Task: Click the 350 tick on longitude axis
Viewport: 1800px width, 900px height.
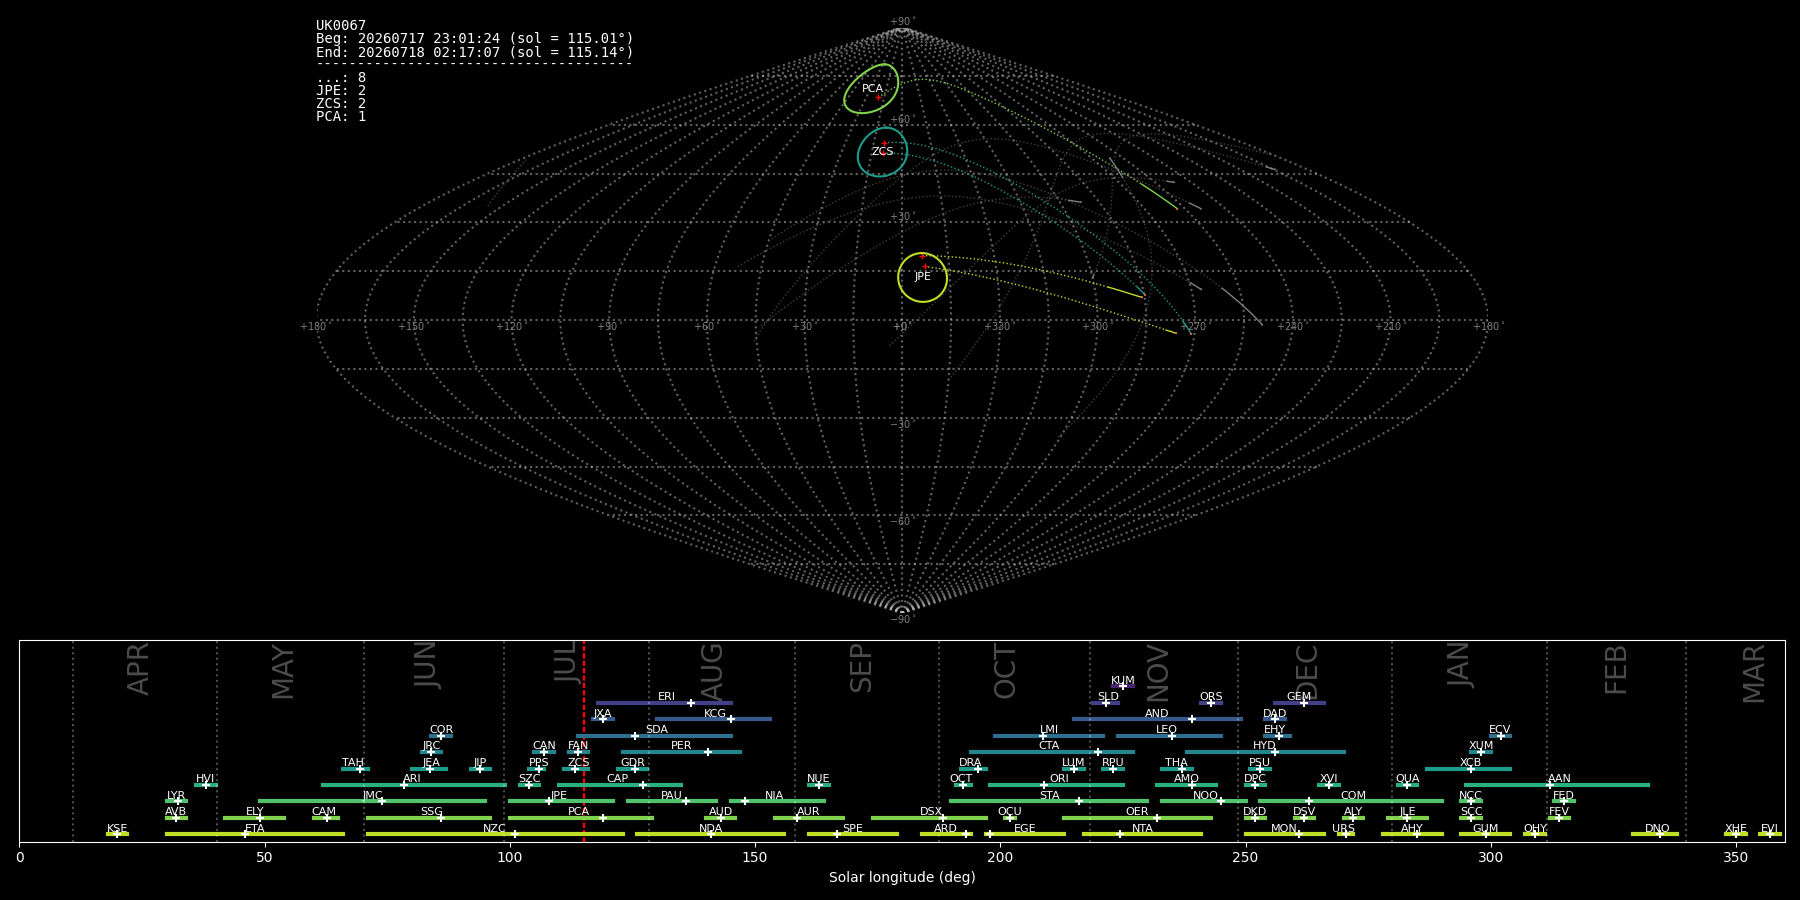Action: (x=1735, y=858)
